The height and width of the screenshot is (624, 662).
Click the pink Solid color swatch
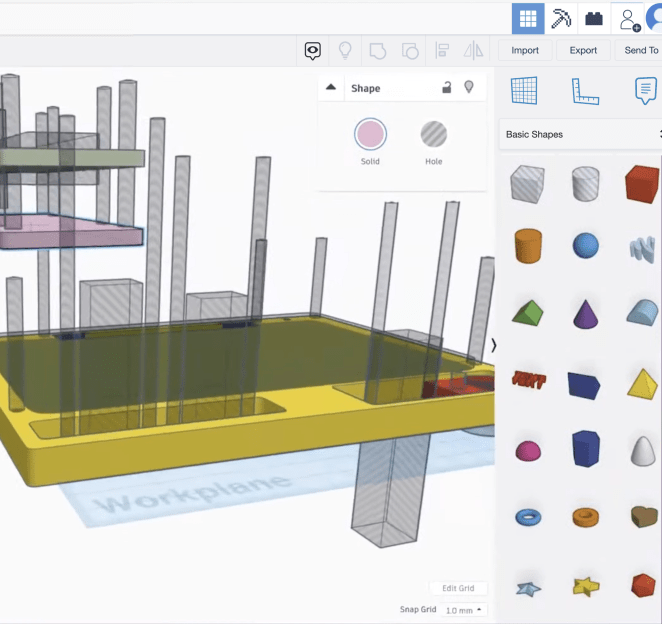pos(370,135)
